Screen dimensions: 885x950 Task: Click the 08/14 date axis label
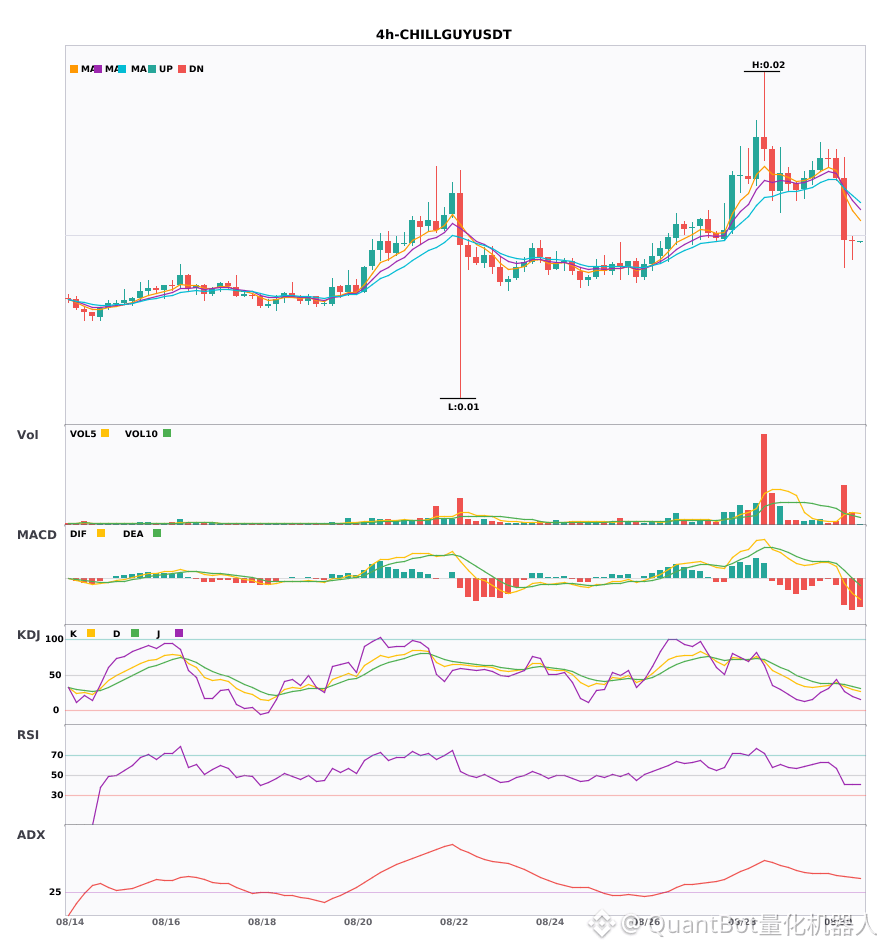click(70, 922)
